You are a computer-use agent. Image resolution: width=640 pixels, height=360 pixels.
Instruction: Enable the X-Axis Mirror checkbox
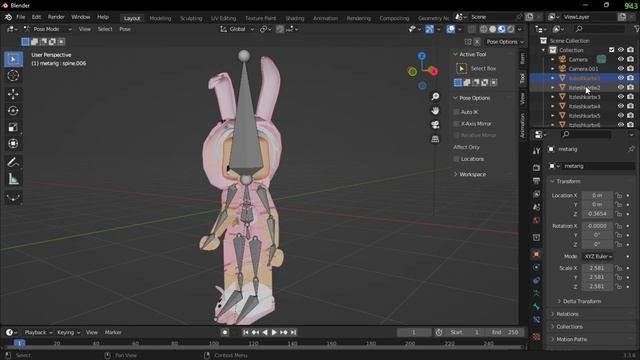[456, 123]
